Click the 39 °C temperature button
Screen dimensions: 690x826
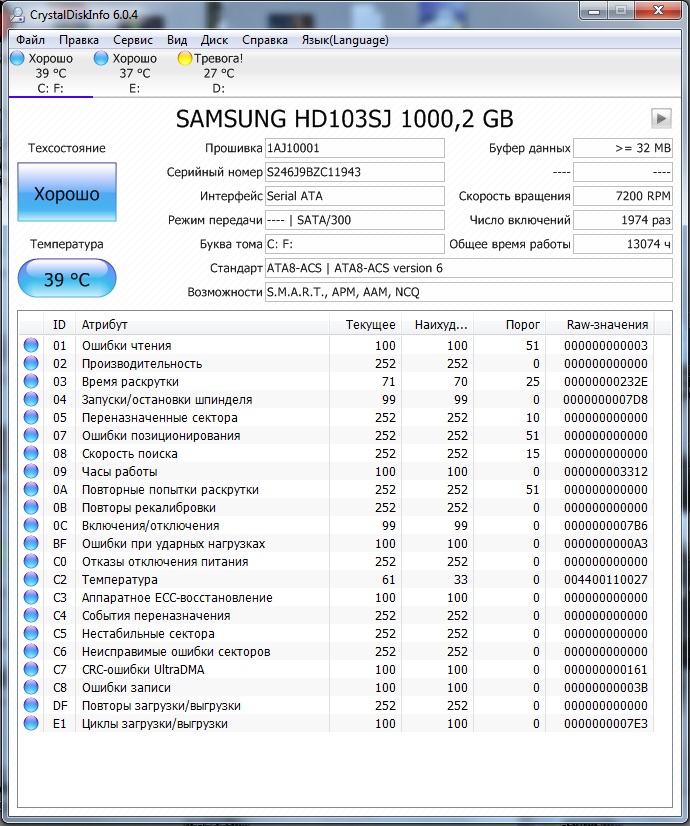67,279
